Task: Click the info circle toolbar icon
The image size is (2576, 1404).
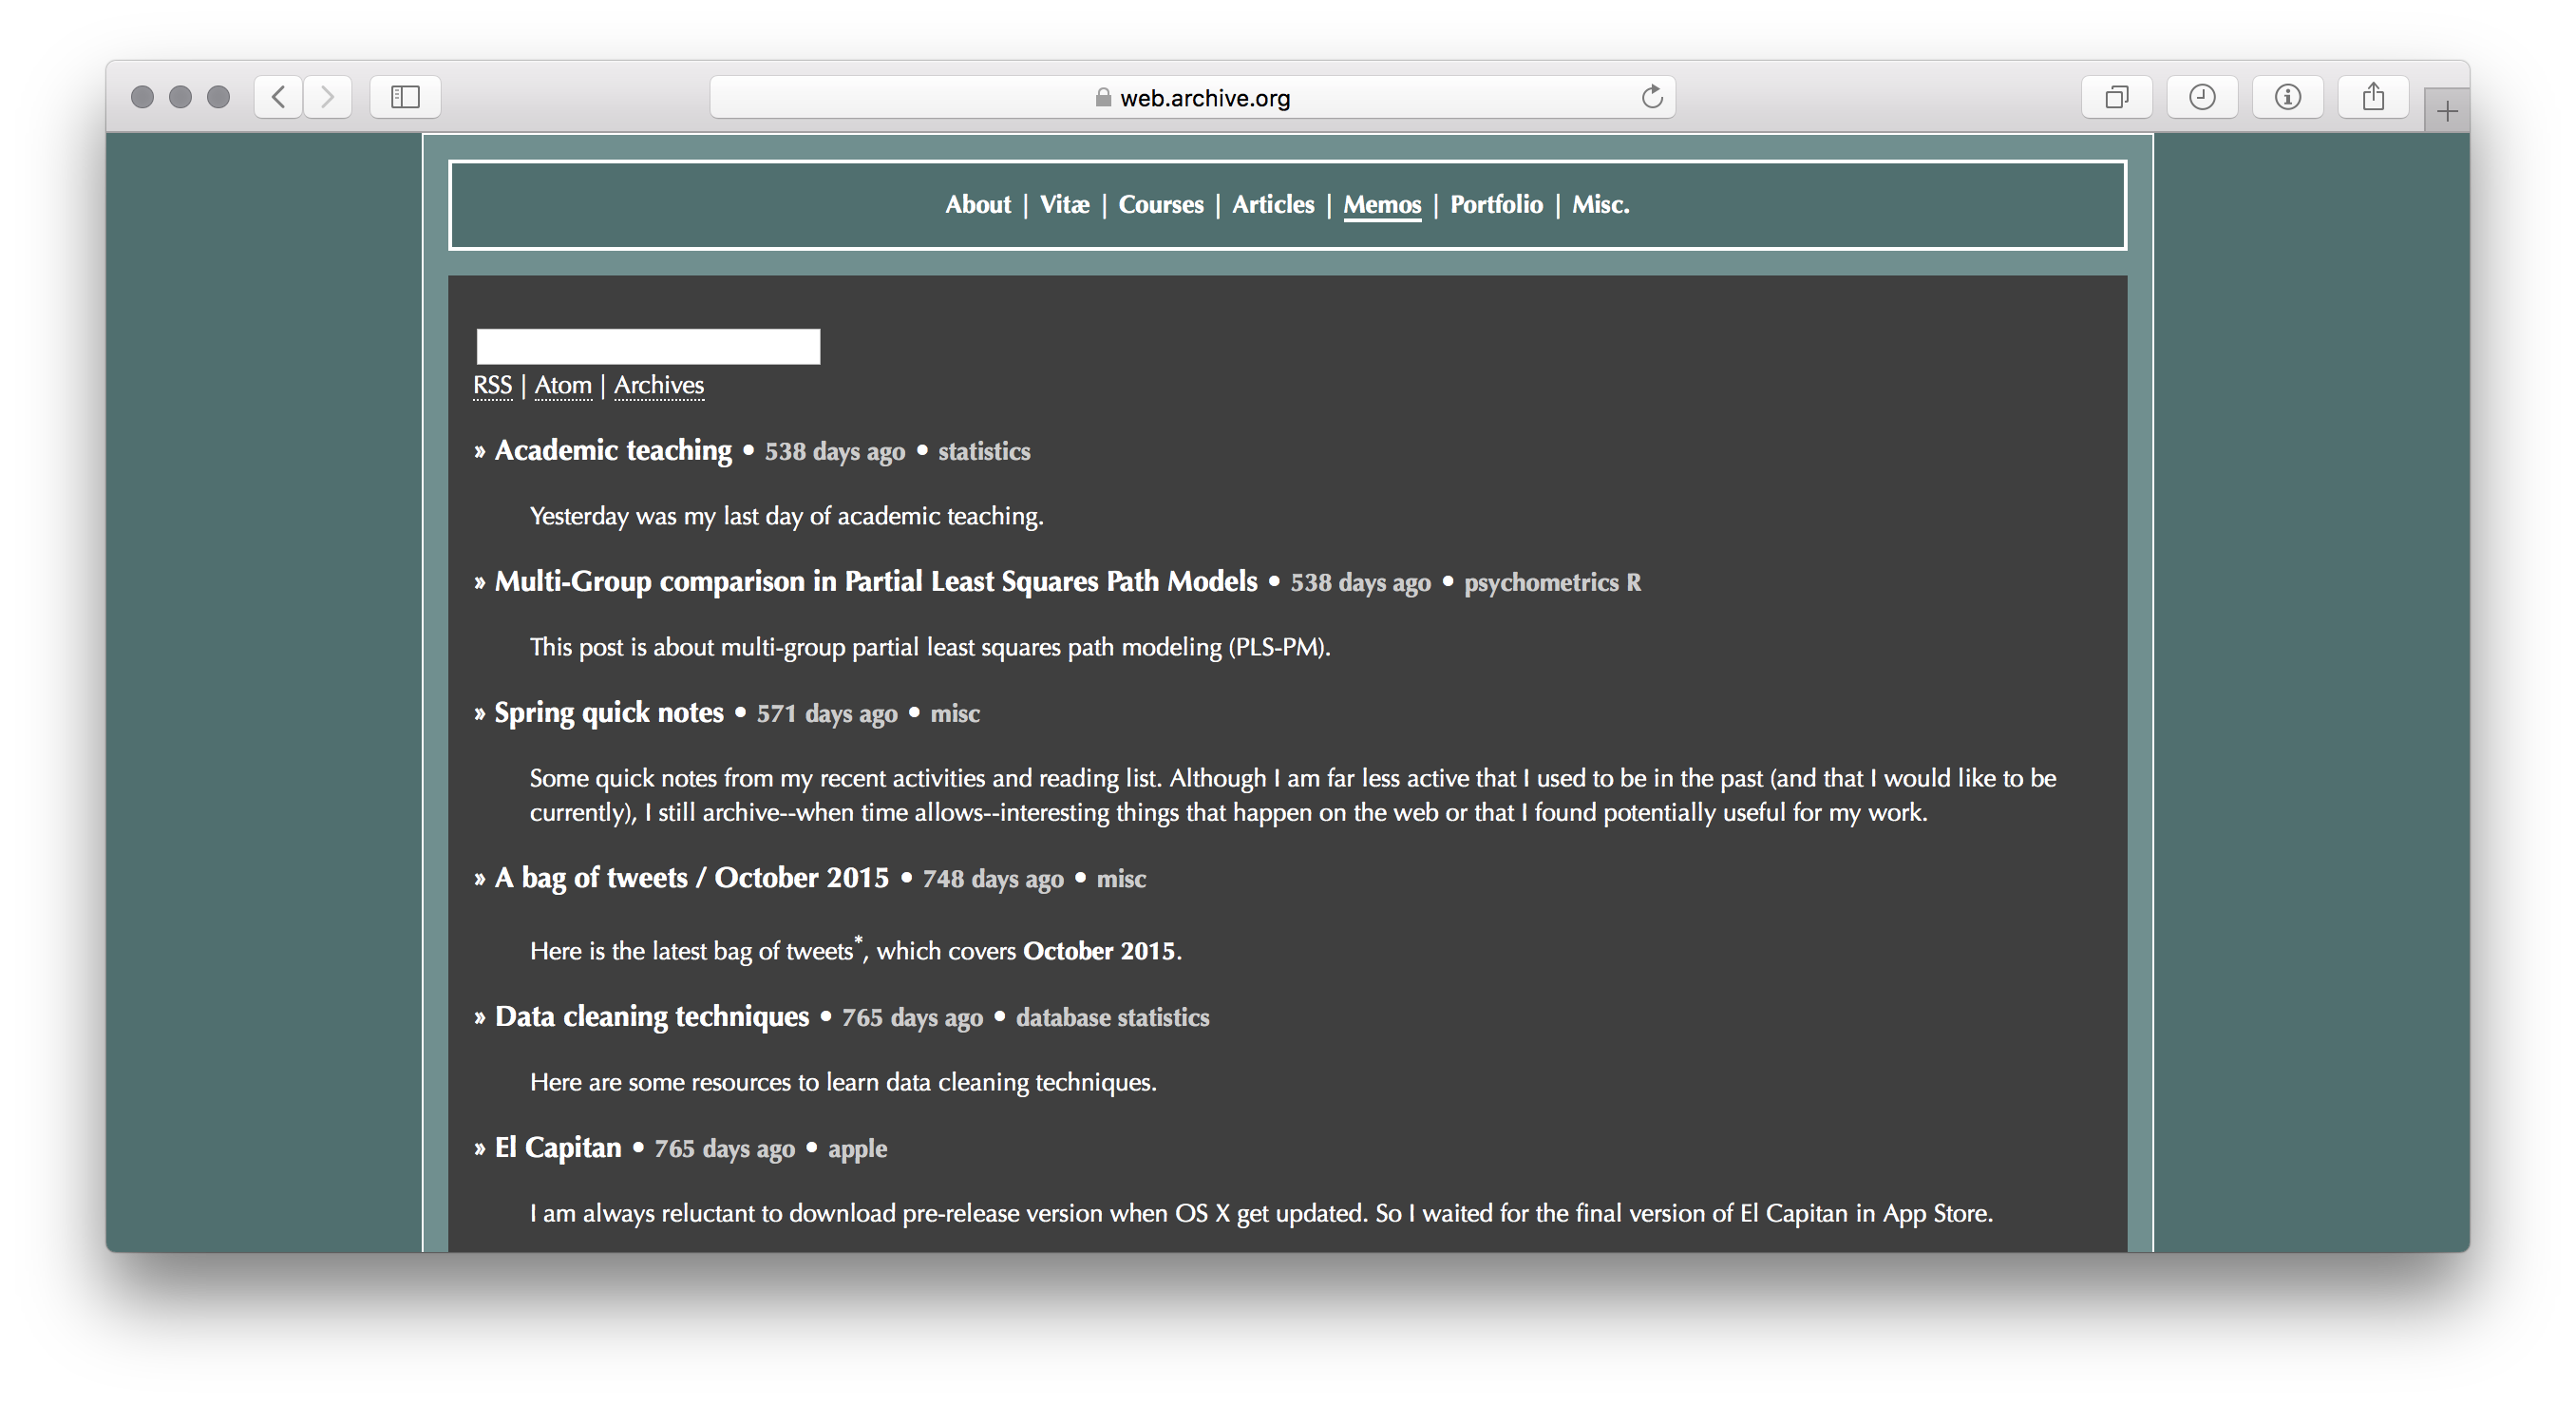Action: coord(2287,97)
